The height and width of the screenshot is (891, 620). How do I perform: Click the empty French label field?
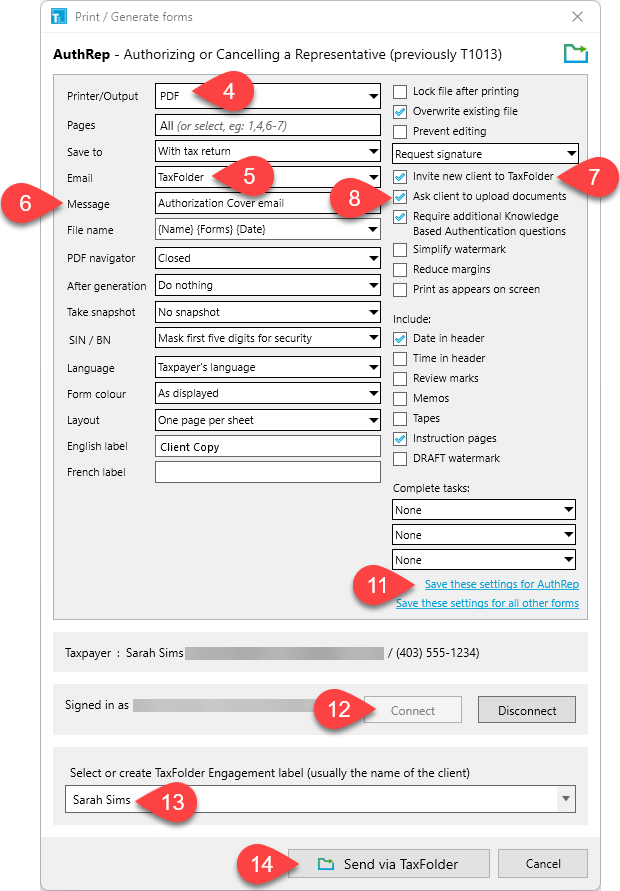[x=268, y=472]
